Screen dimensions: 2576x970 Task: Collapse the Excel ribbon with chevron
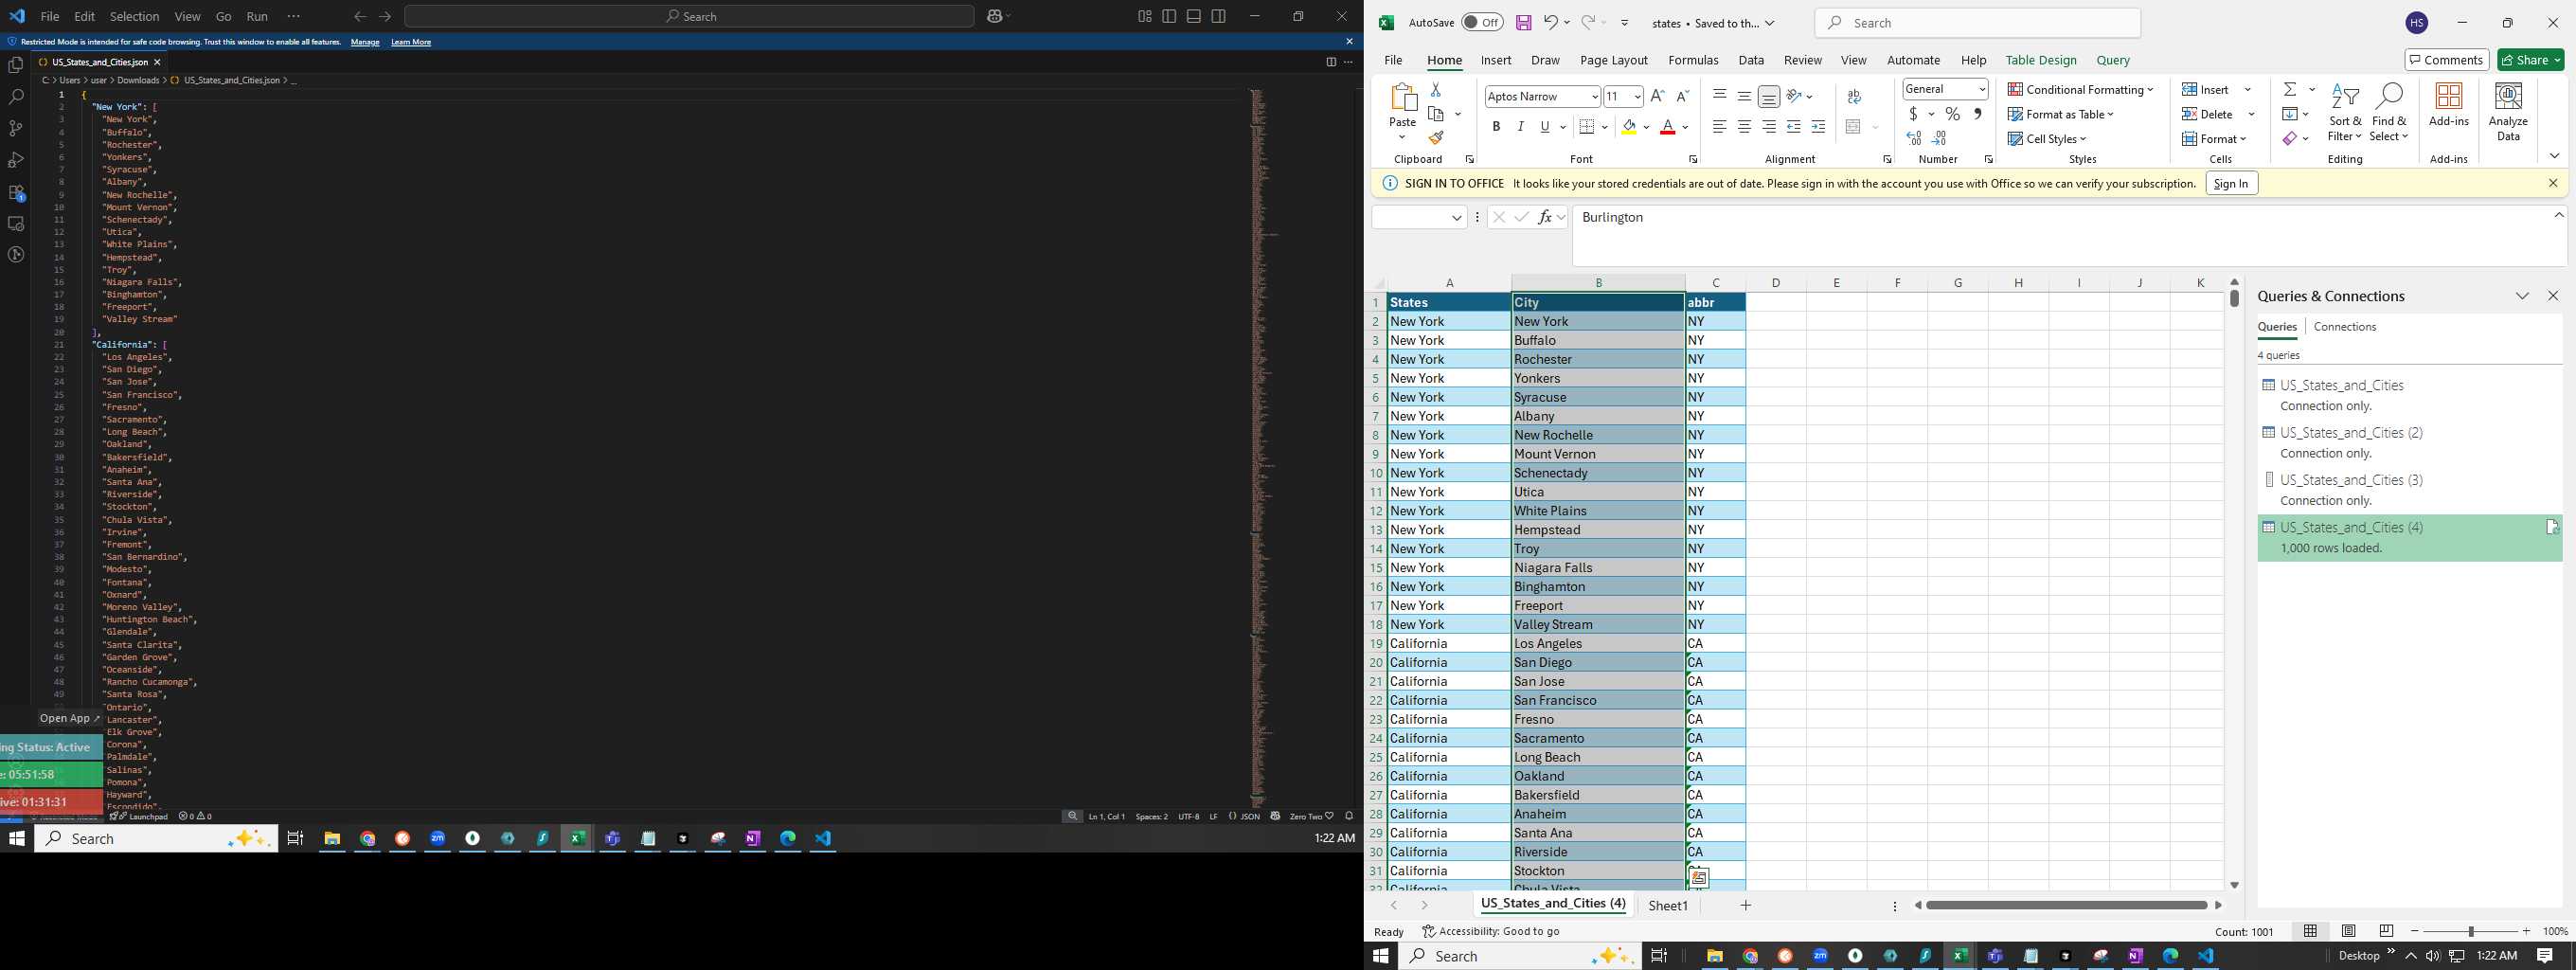(x=2554, y=156)
